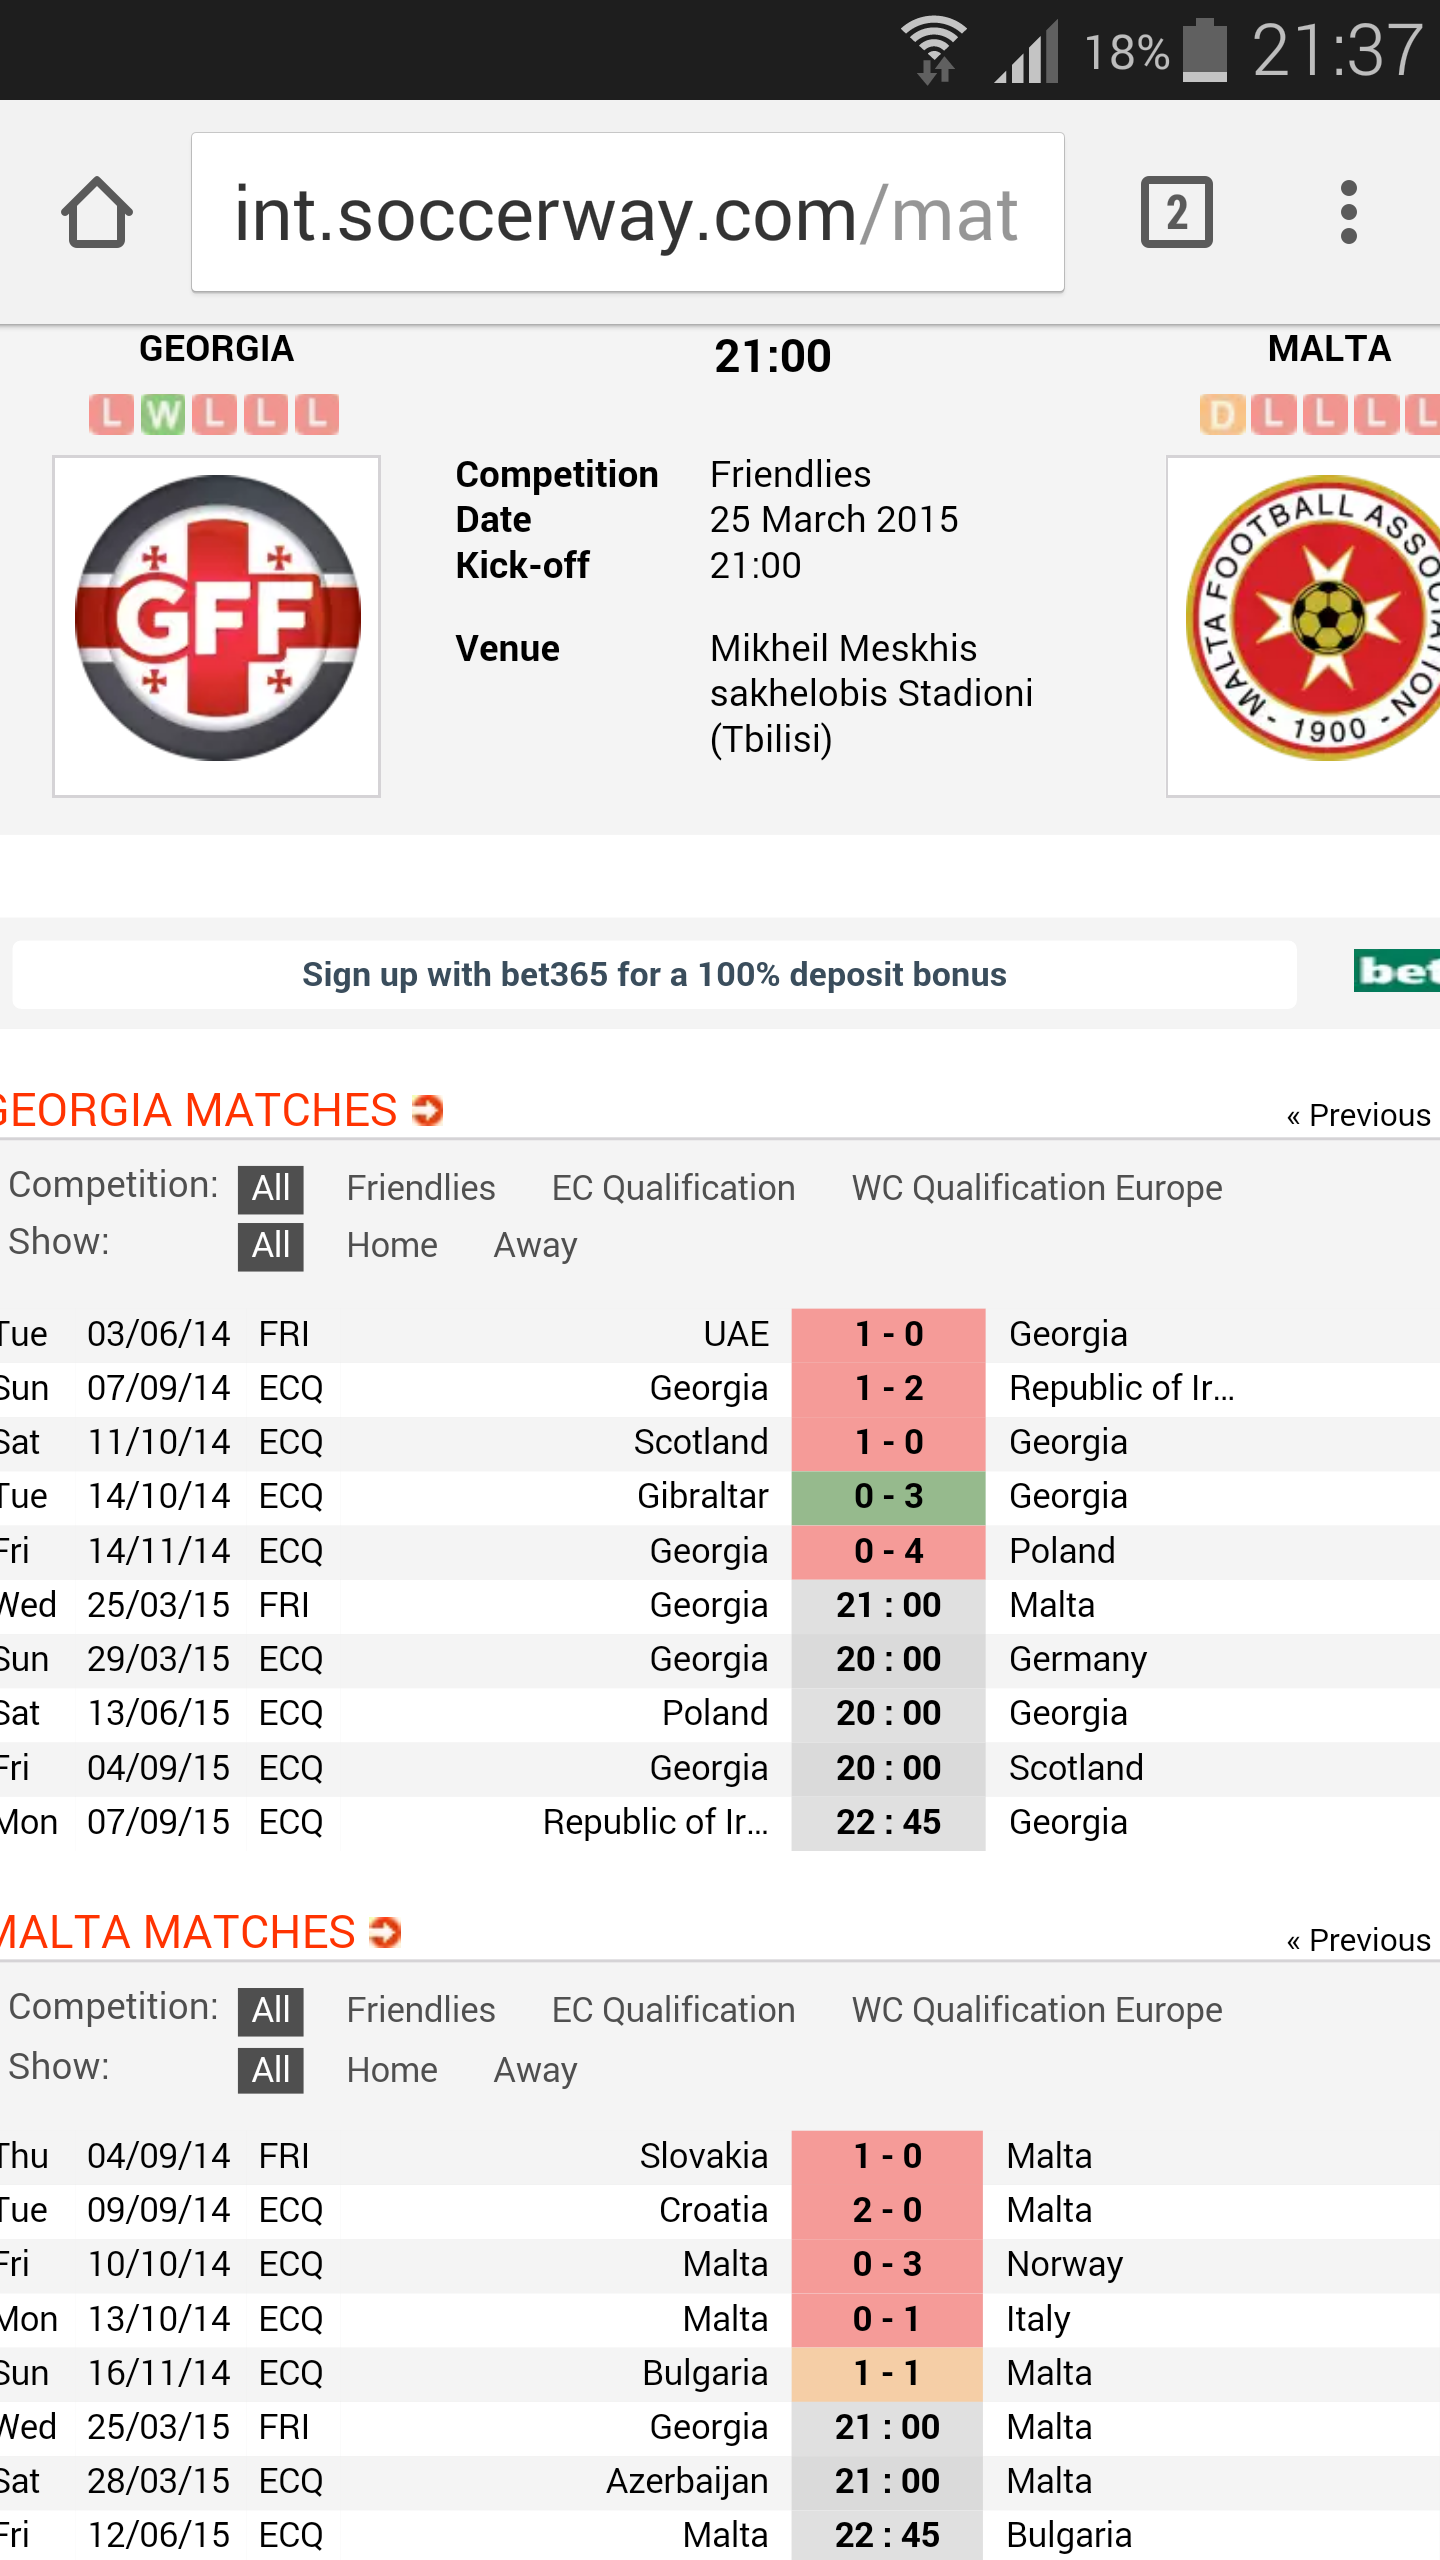The height and width of the screenshot is (2560, 1440).
Task: Show only Malta Away matches
Action: 535,2069
